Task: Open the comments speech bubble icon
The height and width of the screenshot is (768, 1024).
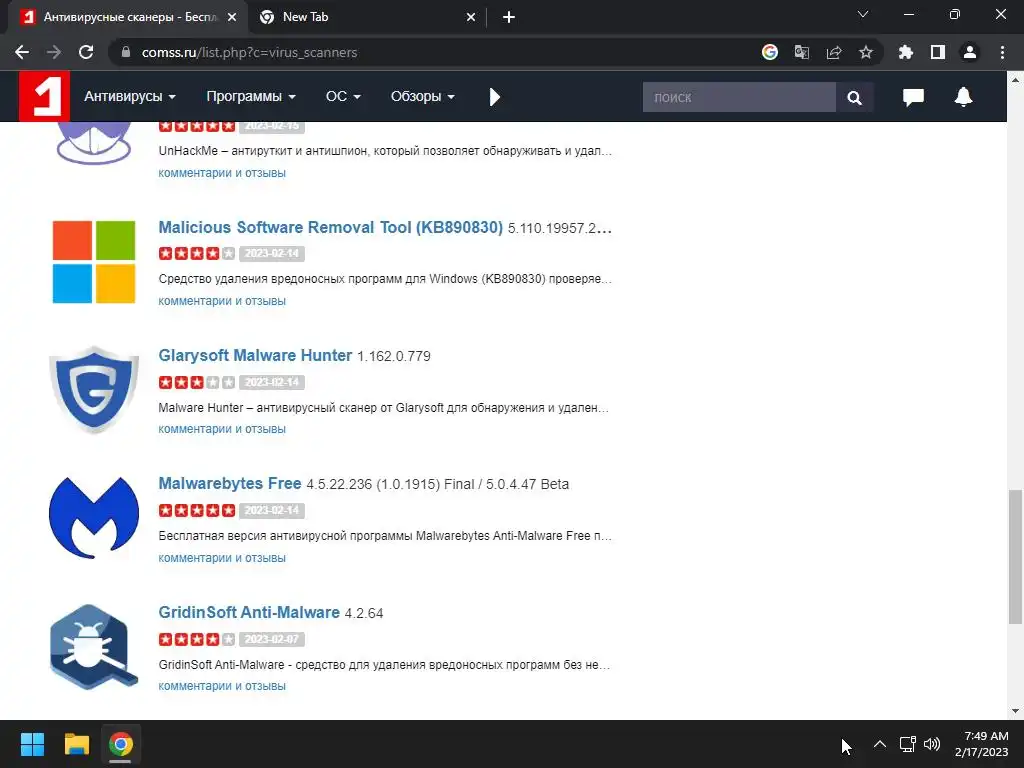Action: (913, 97)
